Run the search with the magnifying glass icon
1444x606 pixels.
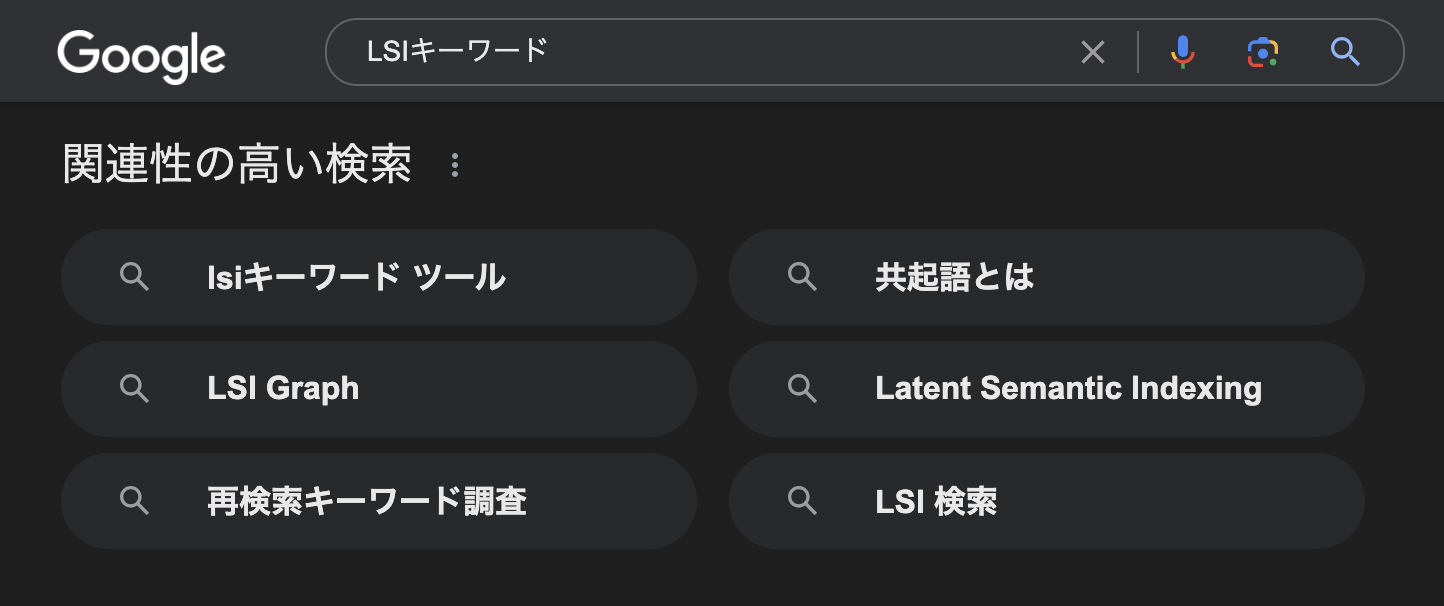coord(1344,51)
